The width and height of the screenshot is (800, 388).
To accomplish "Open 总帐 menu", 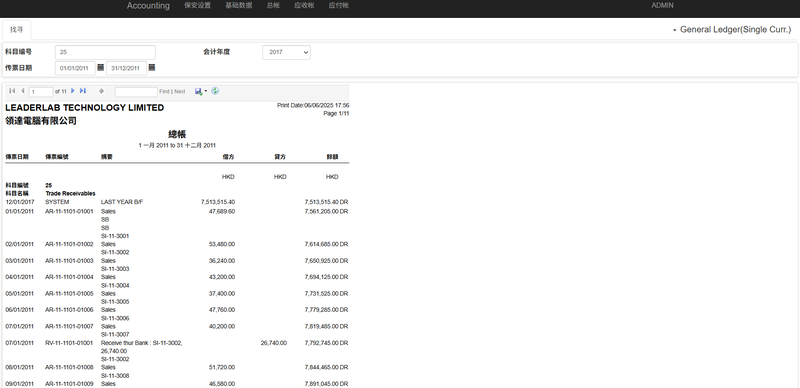I will 273,6.
